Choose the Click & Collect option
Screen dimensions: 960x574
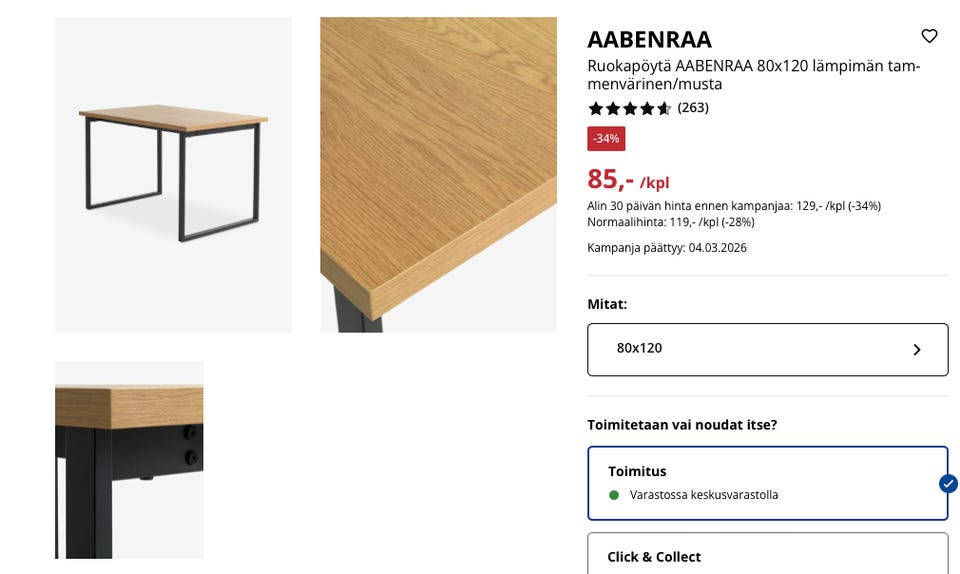(x=767, y=556)
